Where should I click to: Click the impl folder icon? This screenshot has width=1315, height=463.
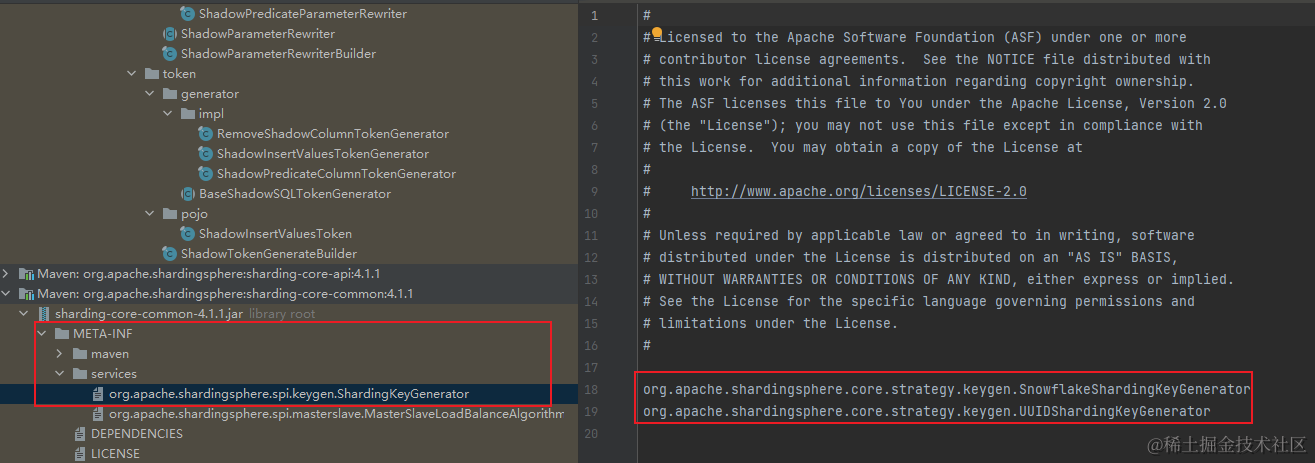point(188,113)
